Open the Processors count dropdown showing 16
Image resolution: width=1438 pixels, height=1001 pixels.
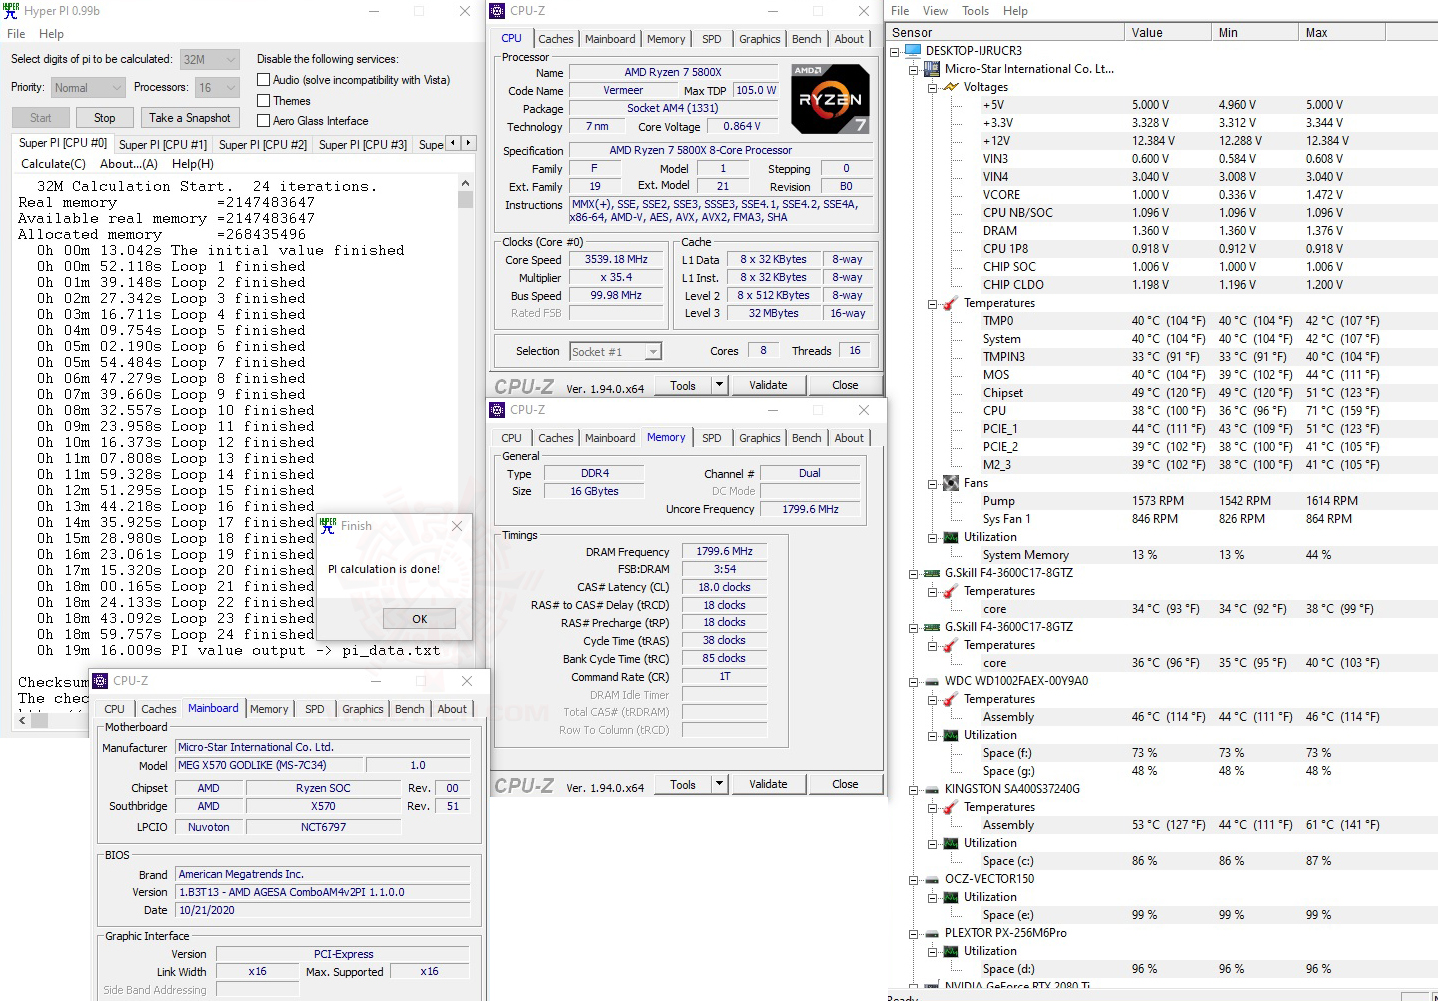pyautogui.click(x=217, y=88)
